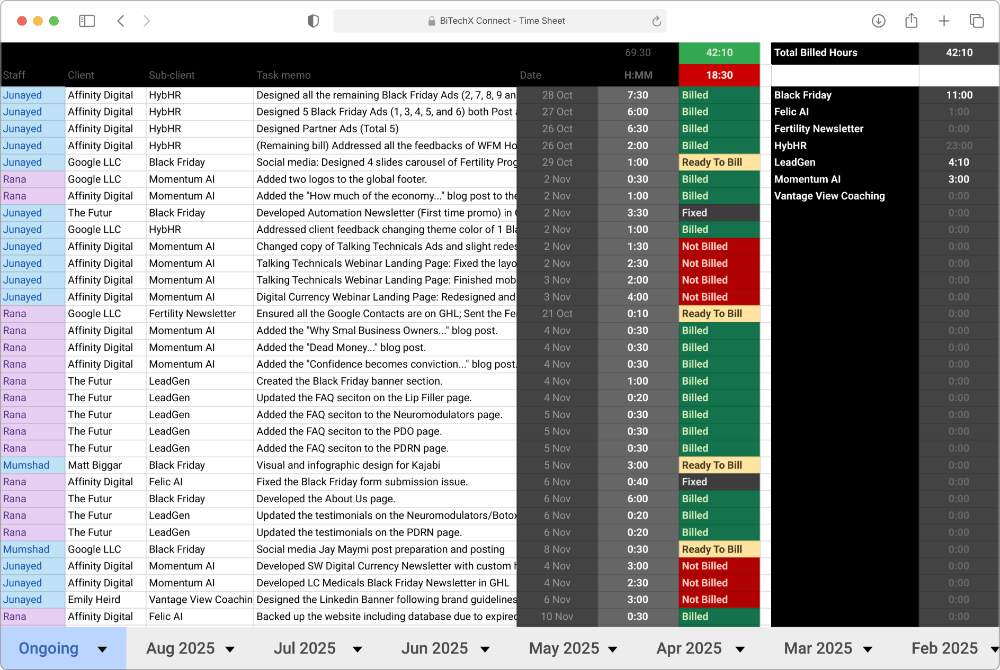Click the red 18:30 total cell
Viewport: 1000px width, 670px height.
[x=718, y=74]
